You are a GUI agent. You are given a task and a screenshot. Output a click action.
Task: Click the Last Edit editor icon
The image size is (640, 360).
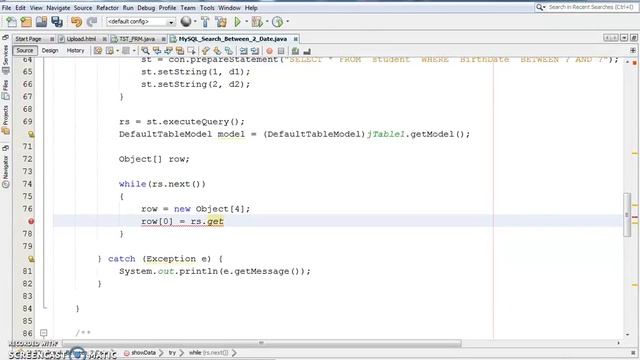[98, 51]
